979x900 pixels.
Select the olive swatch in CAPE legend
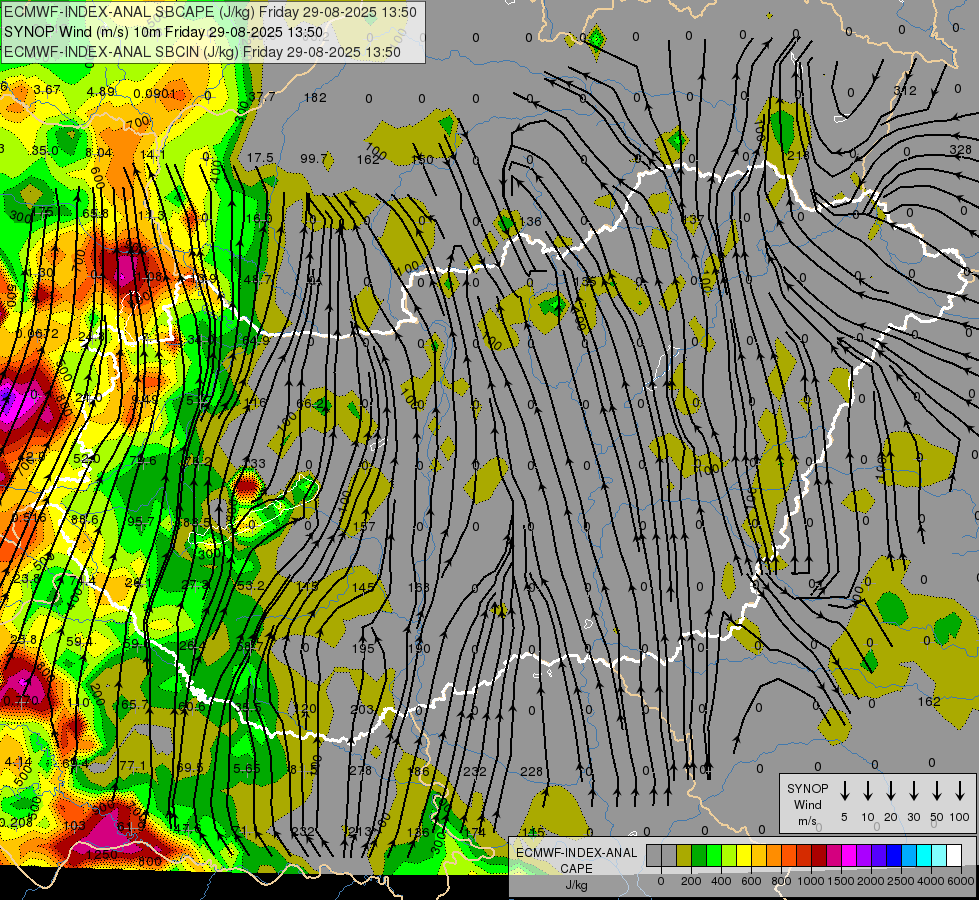[x=684, y=855]
